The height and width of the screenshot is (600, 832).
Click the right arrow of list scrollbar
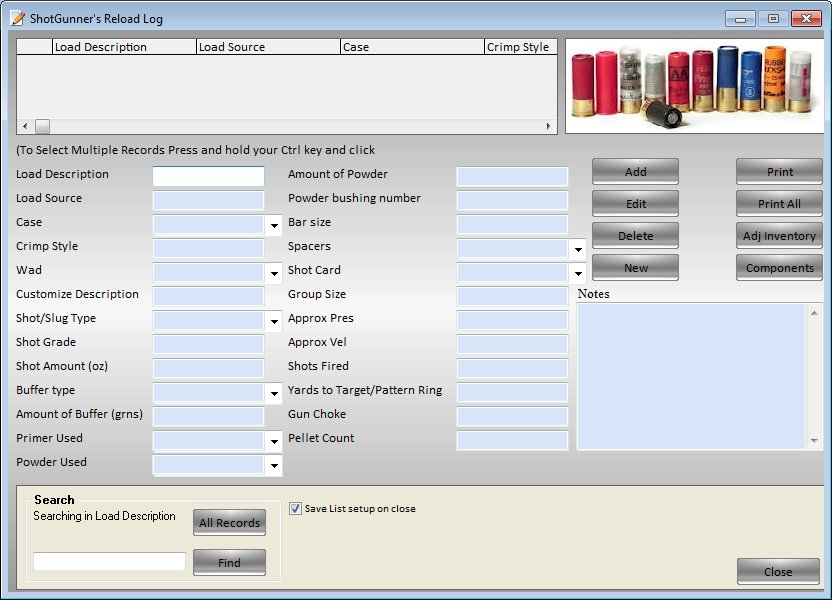[x=548, y=127]
